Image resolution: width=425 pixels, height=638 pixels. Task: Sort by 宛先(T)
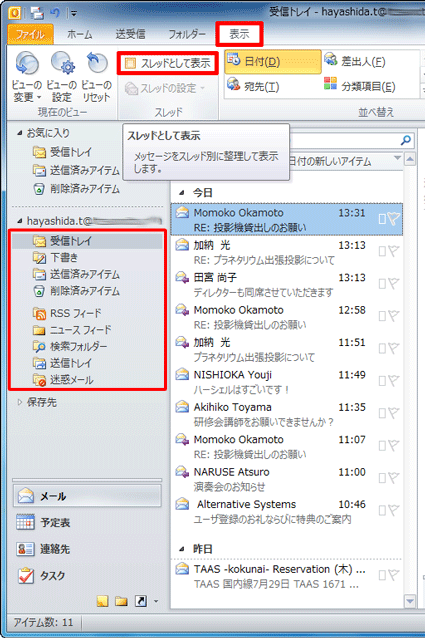click(x=254, y=86)
